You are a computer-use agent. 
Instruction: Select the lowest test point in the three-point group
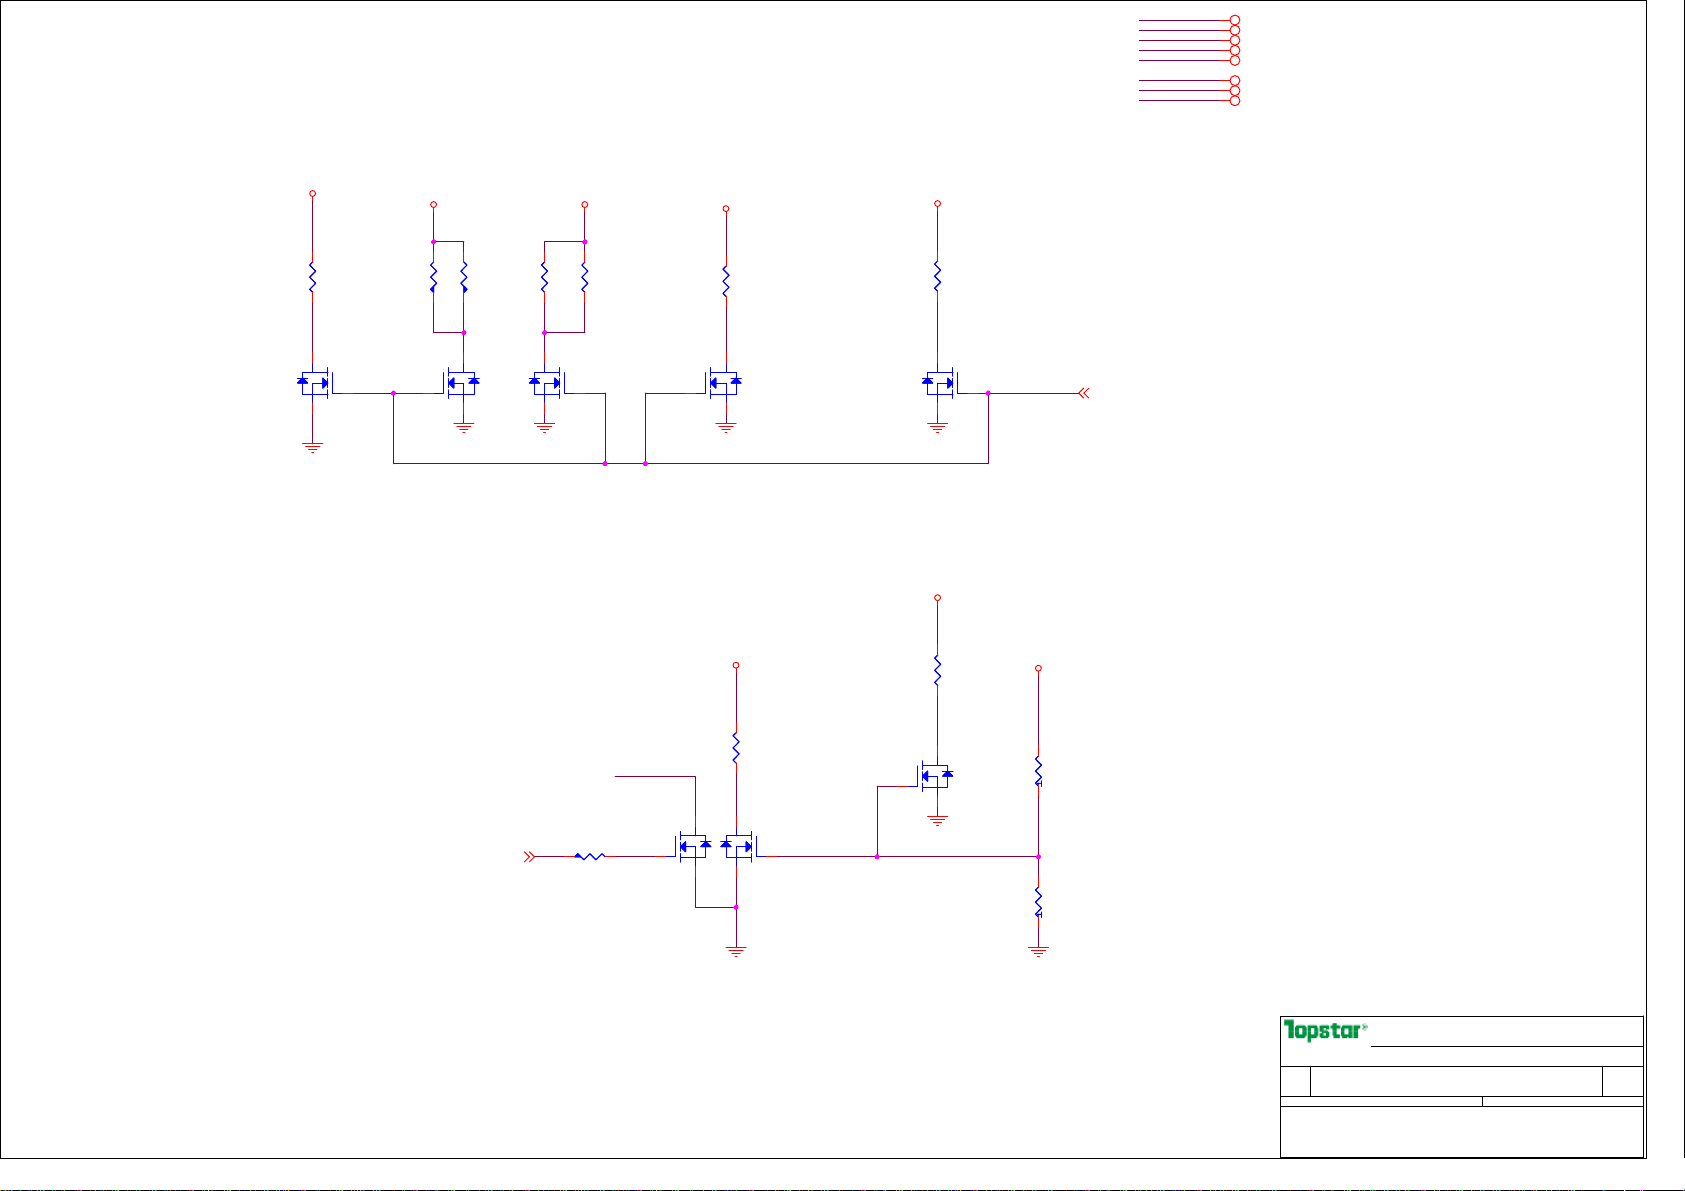click(x=1235, y=100)
